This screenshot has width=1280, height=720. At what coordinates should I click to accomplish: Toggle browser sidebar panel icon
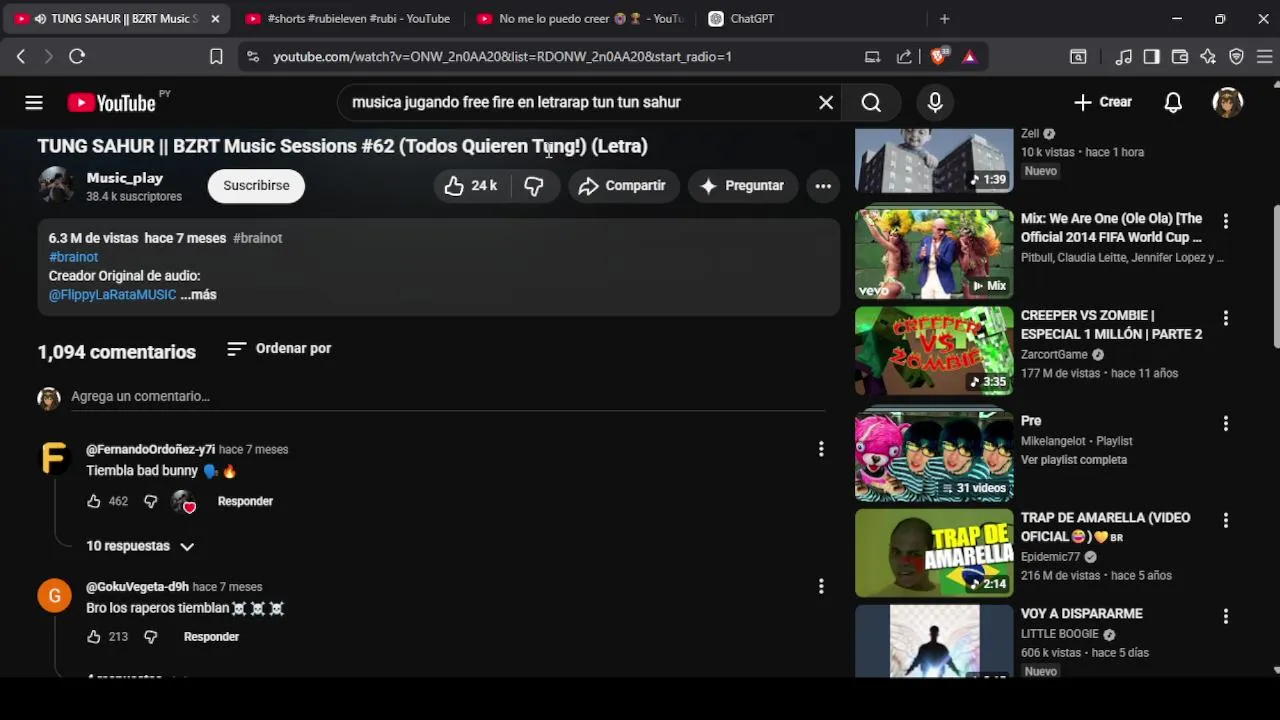(1152, 57)
